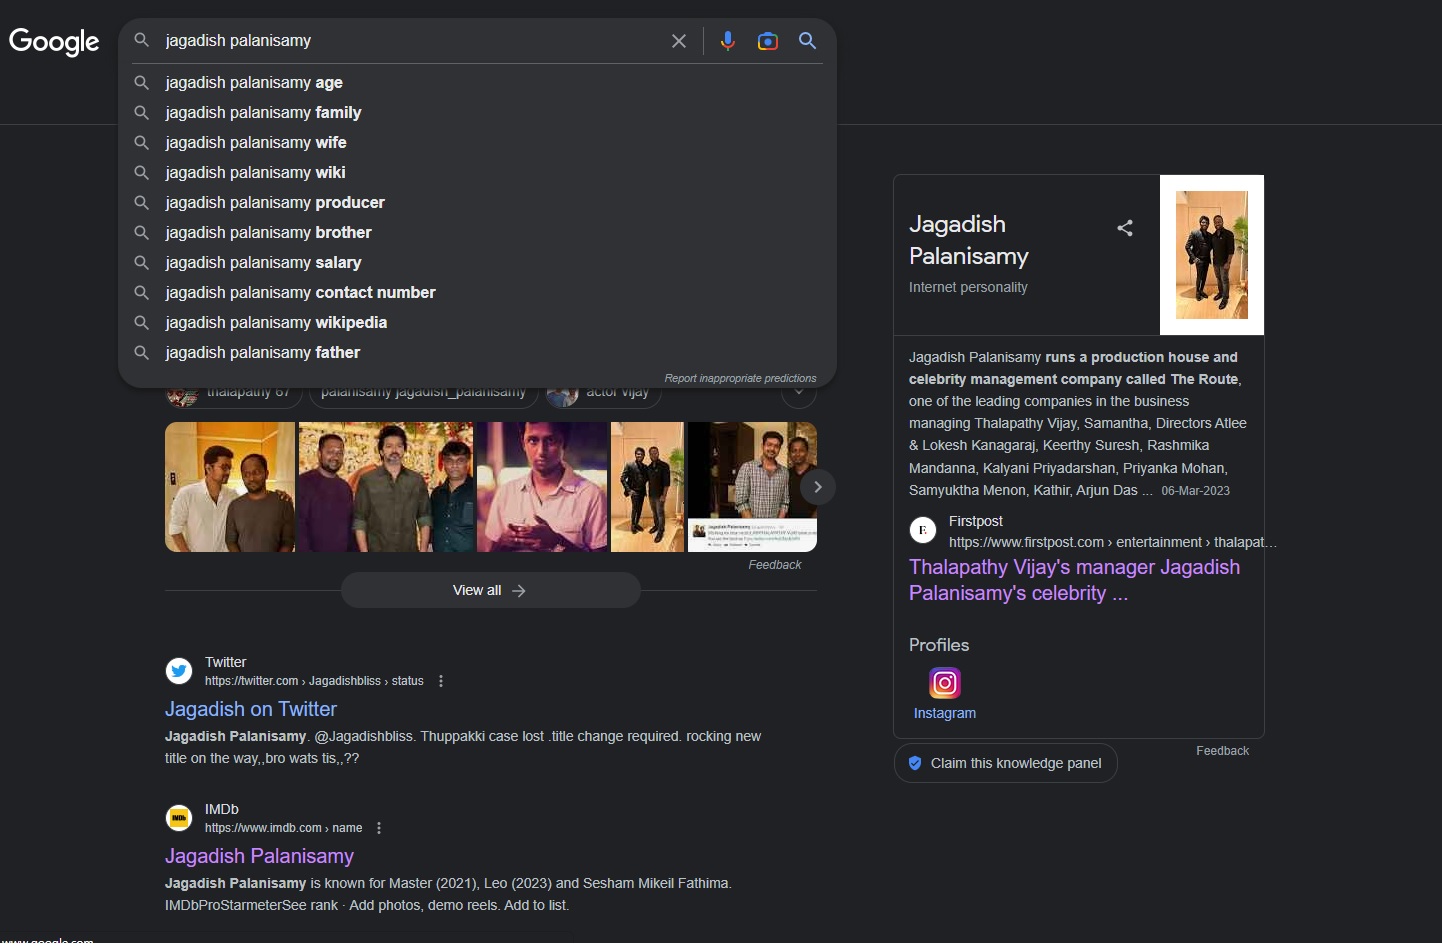1442x952 pixels.
Task: Open more options for IMDb result
Action: click(379, 828)
